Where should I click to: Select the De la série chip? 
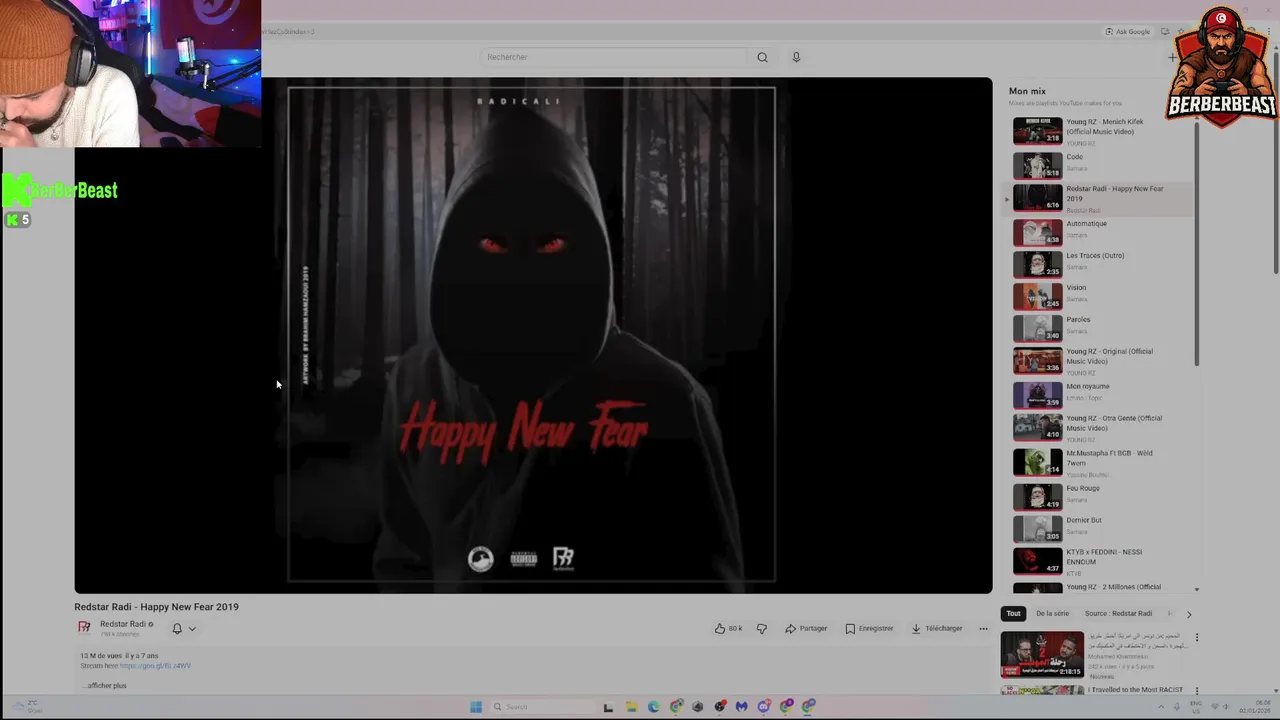pyautogui.click(x=1052, y=614)
